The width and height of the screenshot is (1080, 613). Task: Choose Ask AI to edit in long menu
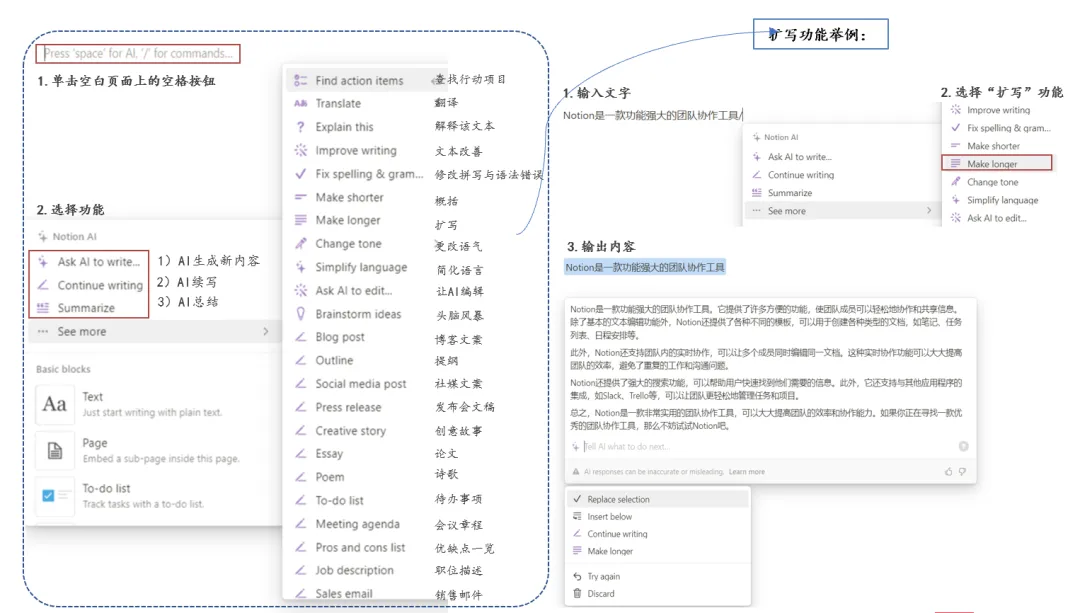coord(353,290)
